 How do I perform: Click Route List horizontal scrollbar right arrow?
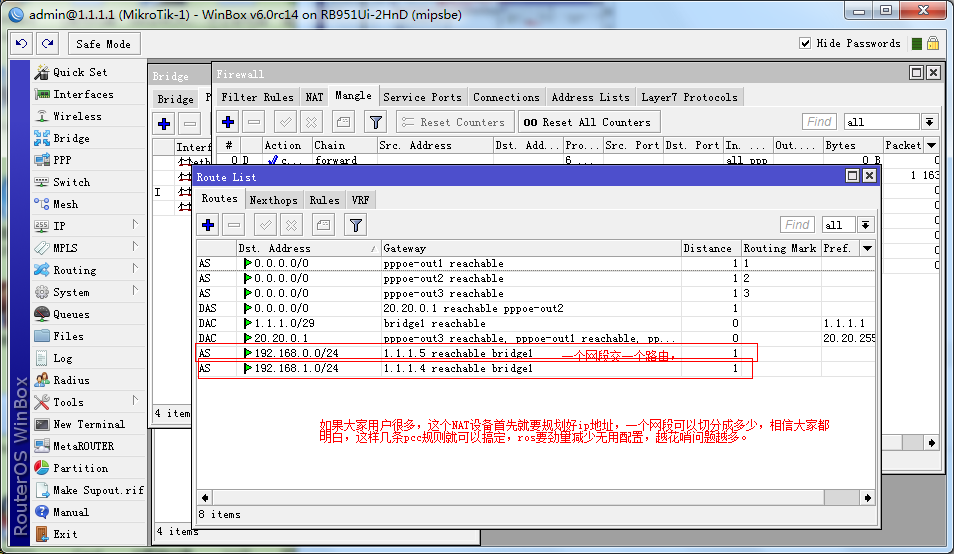[x=868, y=497]
